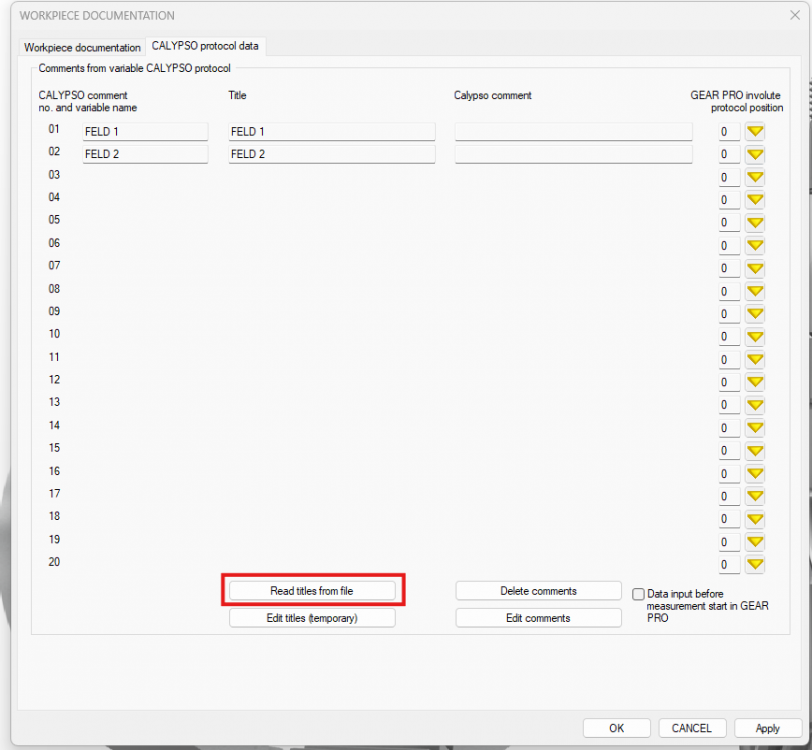Screen dimensions: 812x750
Task: Click protocol position field for row 03
Action: coord(729,178)
